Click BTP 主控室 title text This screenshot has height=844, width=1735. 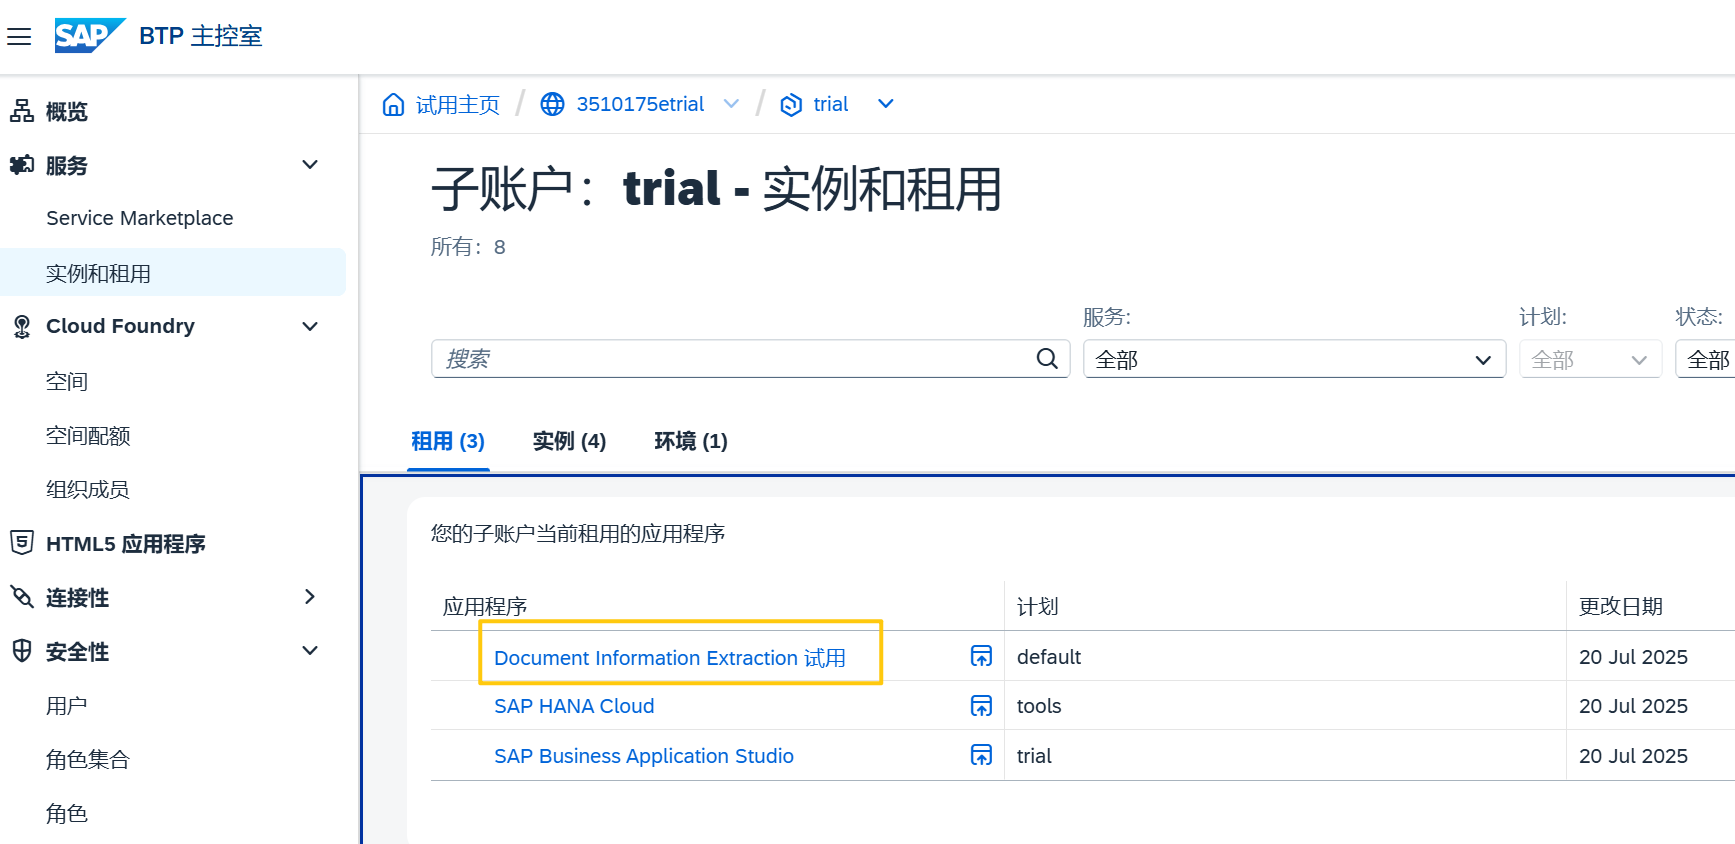tap(200, 36)
